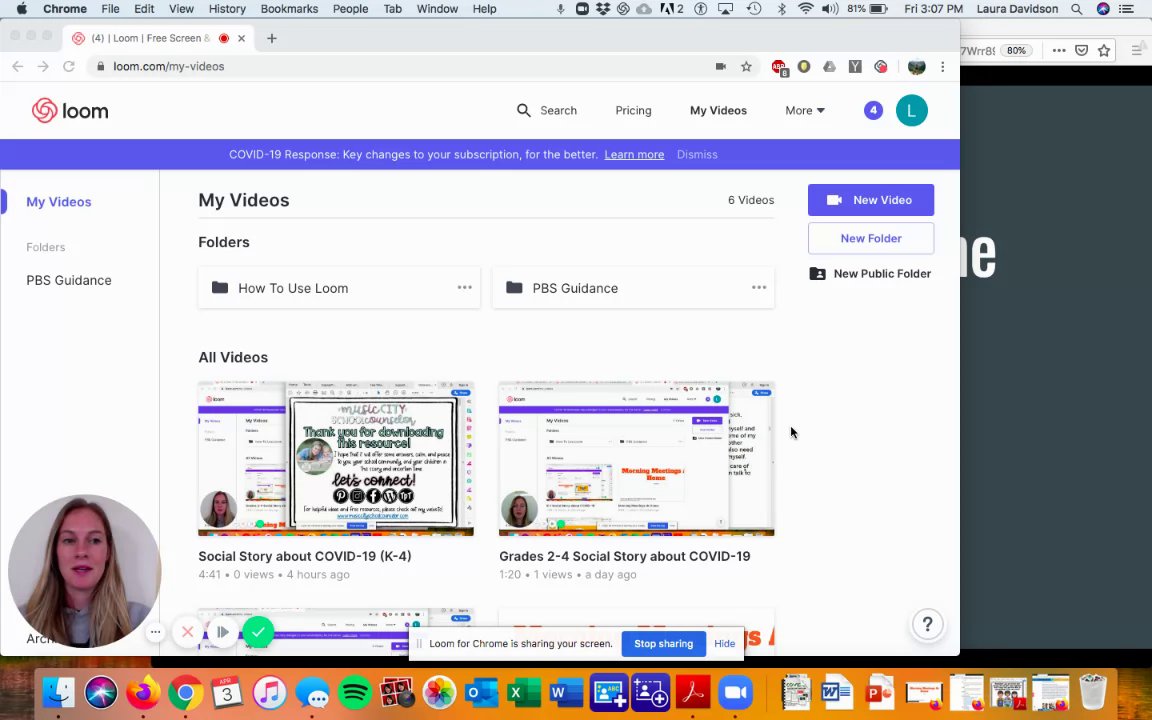The height and width of the screenshot is (720, 1152).
Task: Click the camera icon in address bar
Action: coord(721,66)
